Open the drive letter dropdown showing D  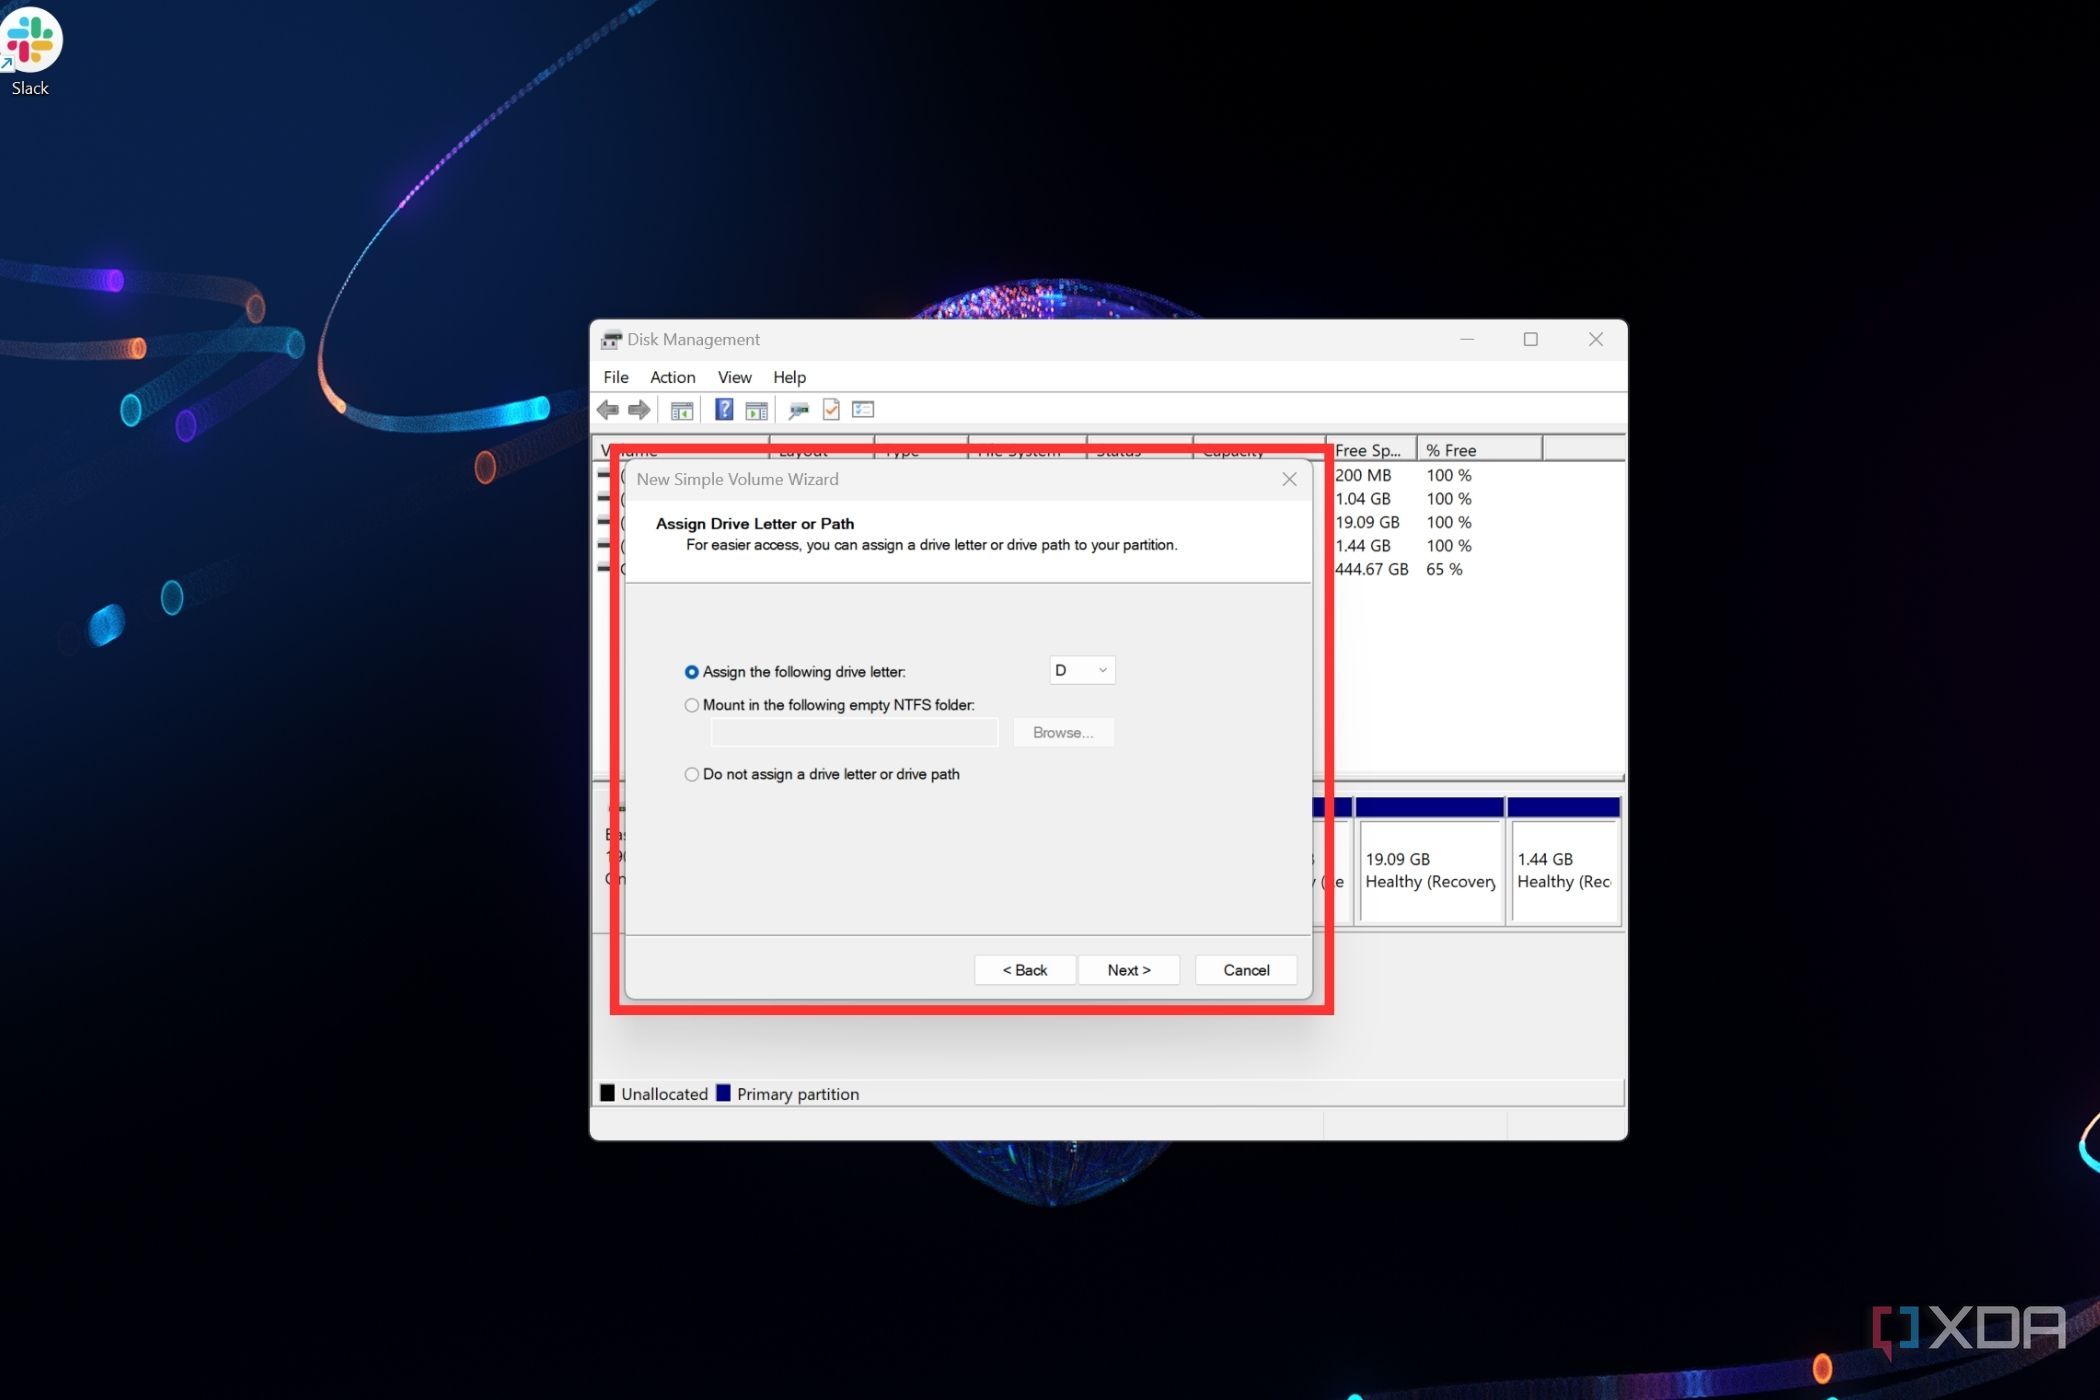1081,670
